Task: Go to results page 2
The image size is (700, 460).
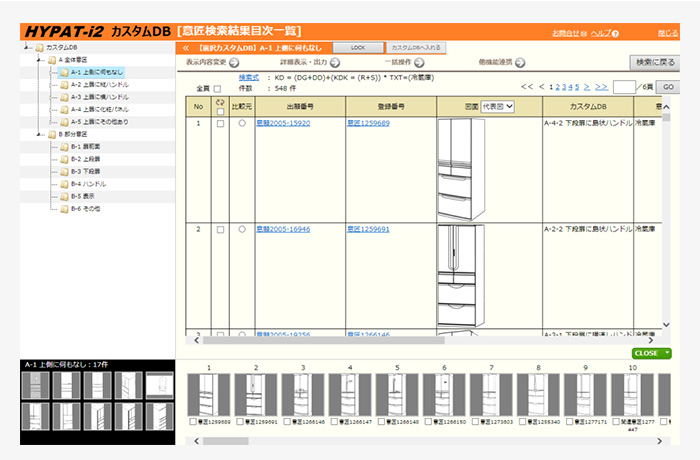Action: 558,87
